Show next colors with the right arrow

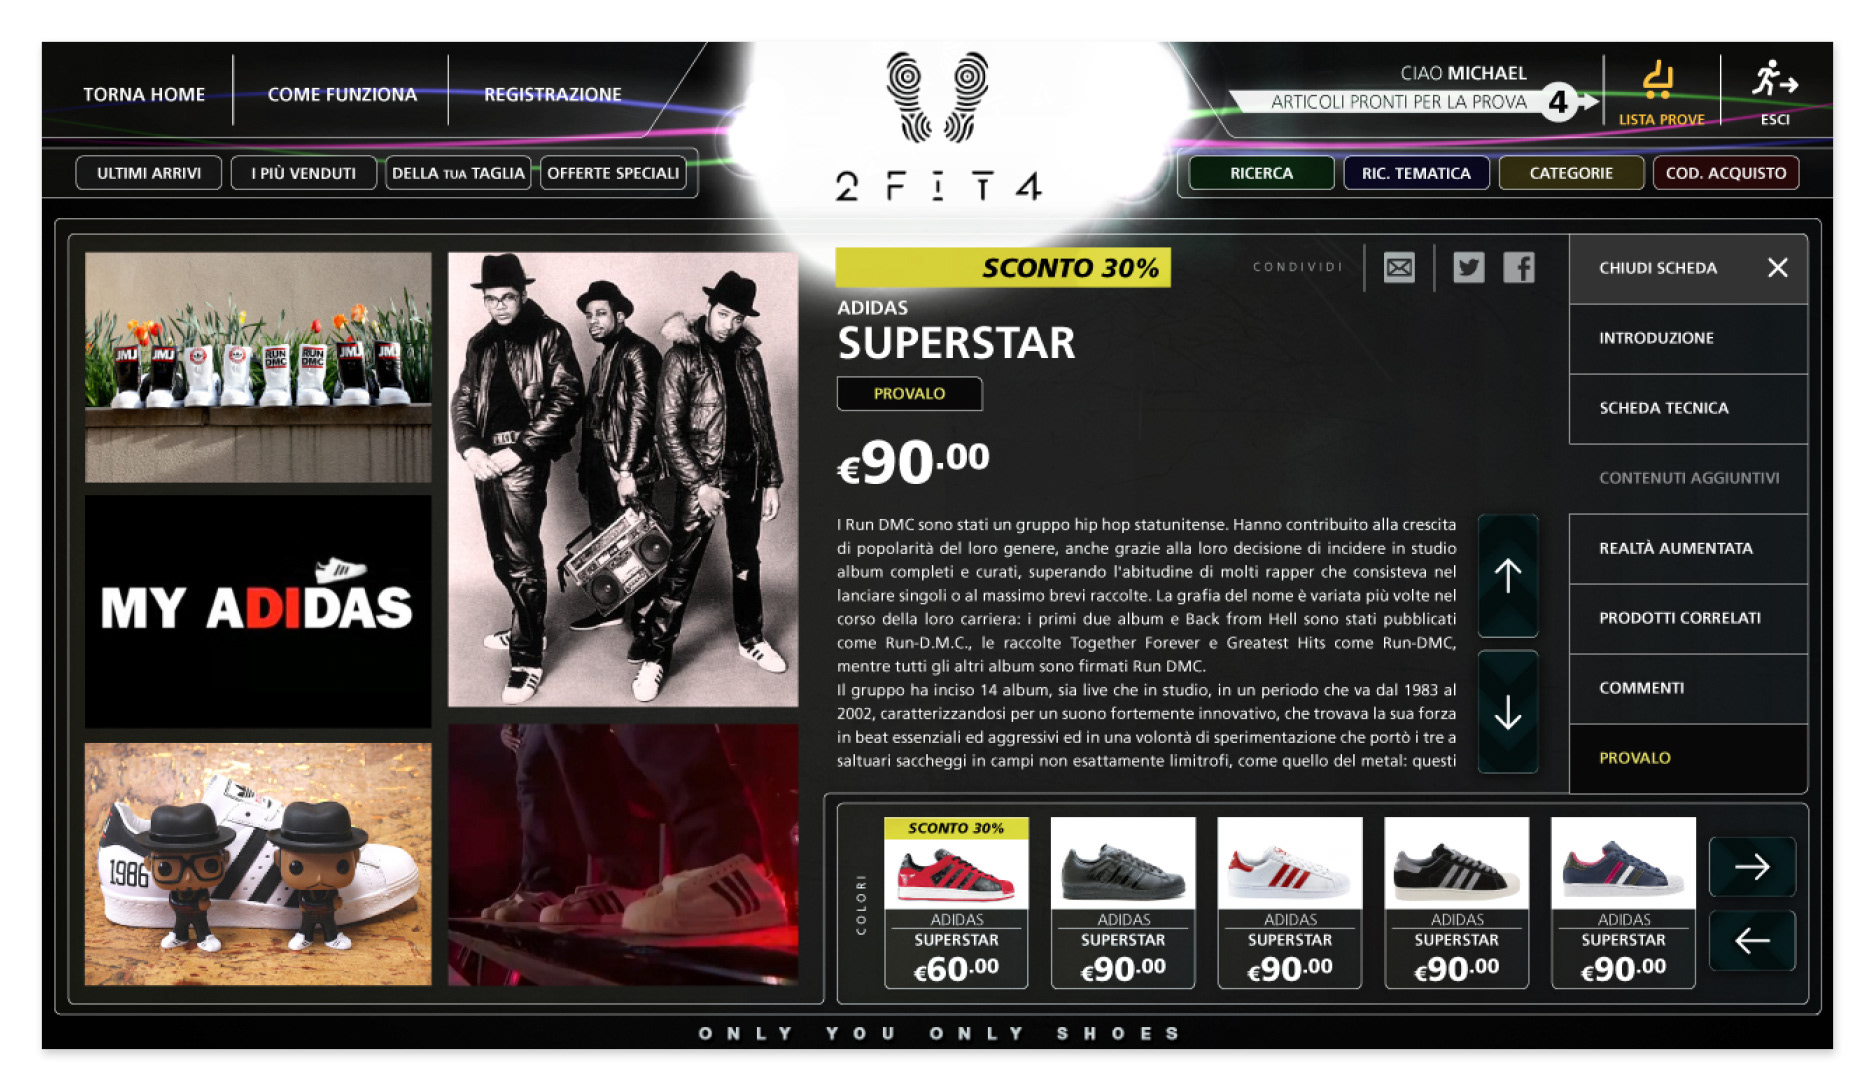(x=1752, y=867)
